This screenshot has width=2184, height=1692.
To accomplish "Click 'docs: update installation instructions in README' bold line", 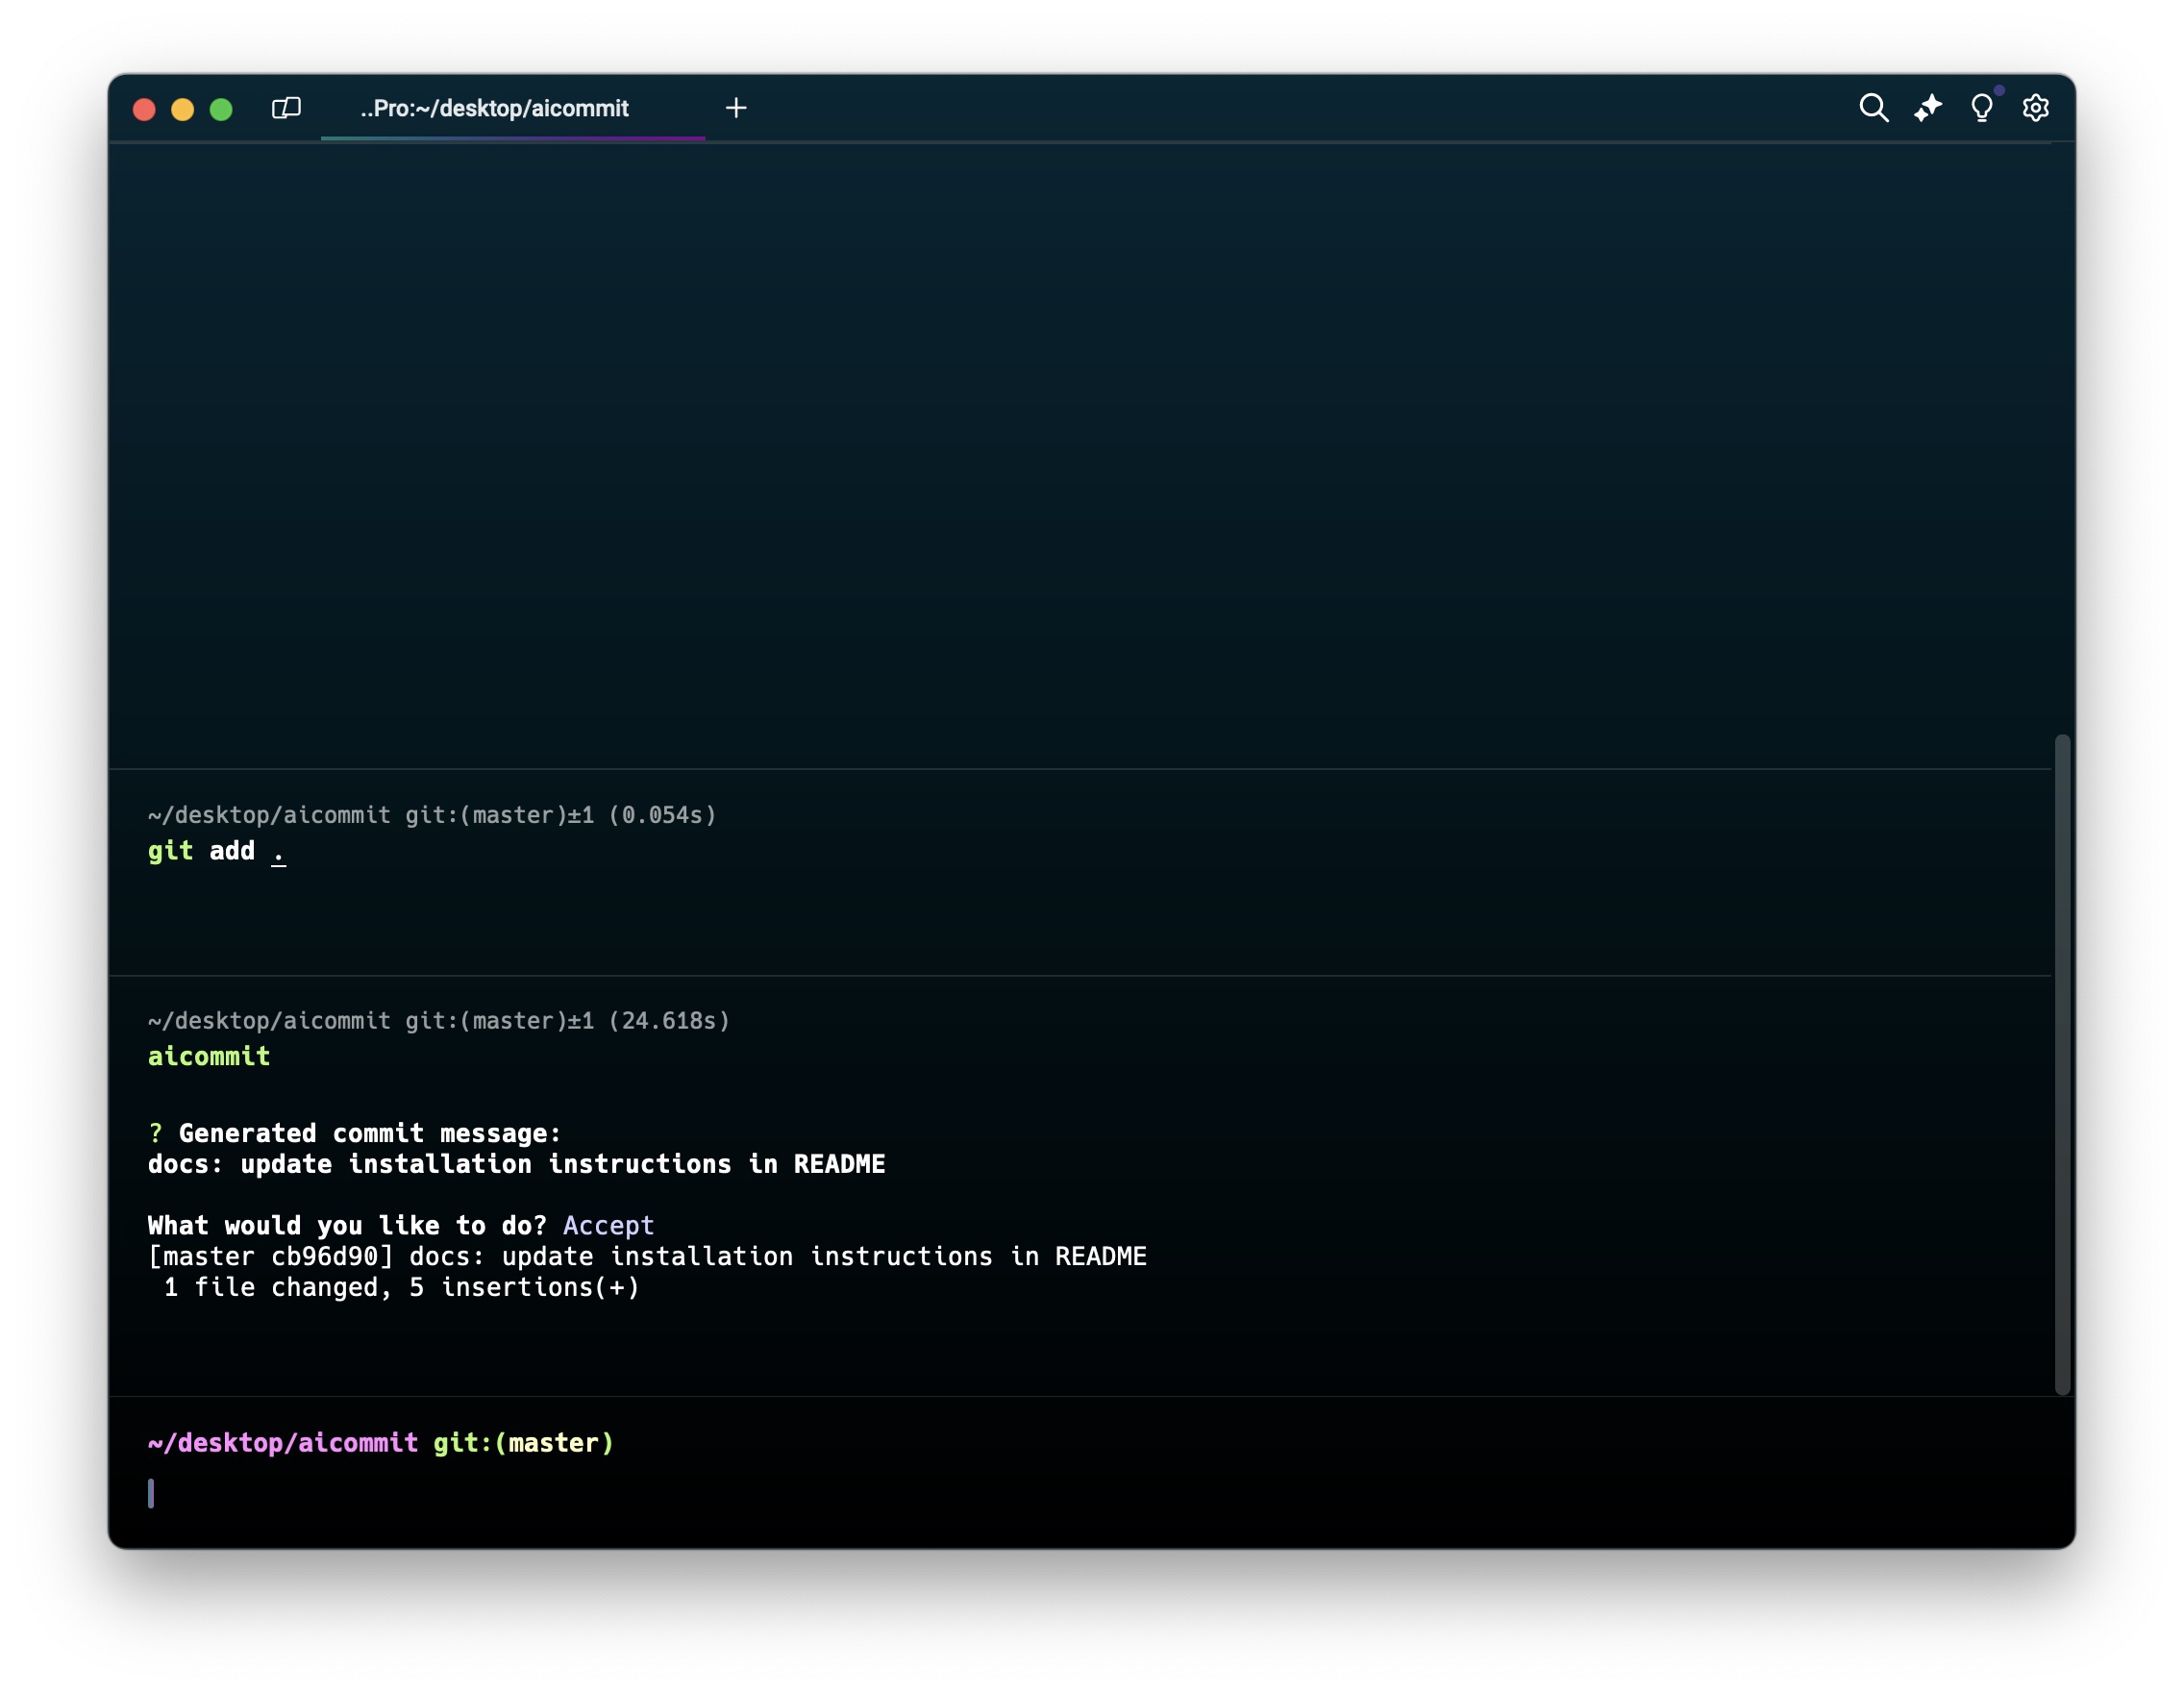I will pyautogui.click(x=516, y=1164).
